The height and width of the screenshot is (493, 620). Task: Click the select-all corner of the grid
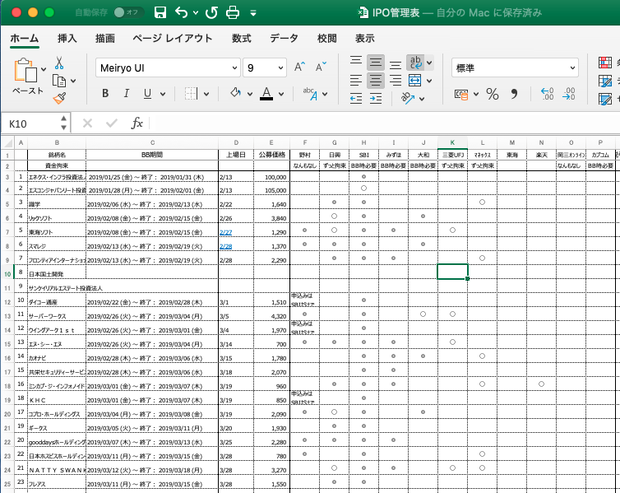click(8, 143)
